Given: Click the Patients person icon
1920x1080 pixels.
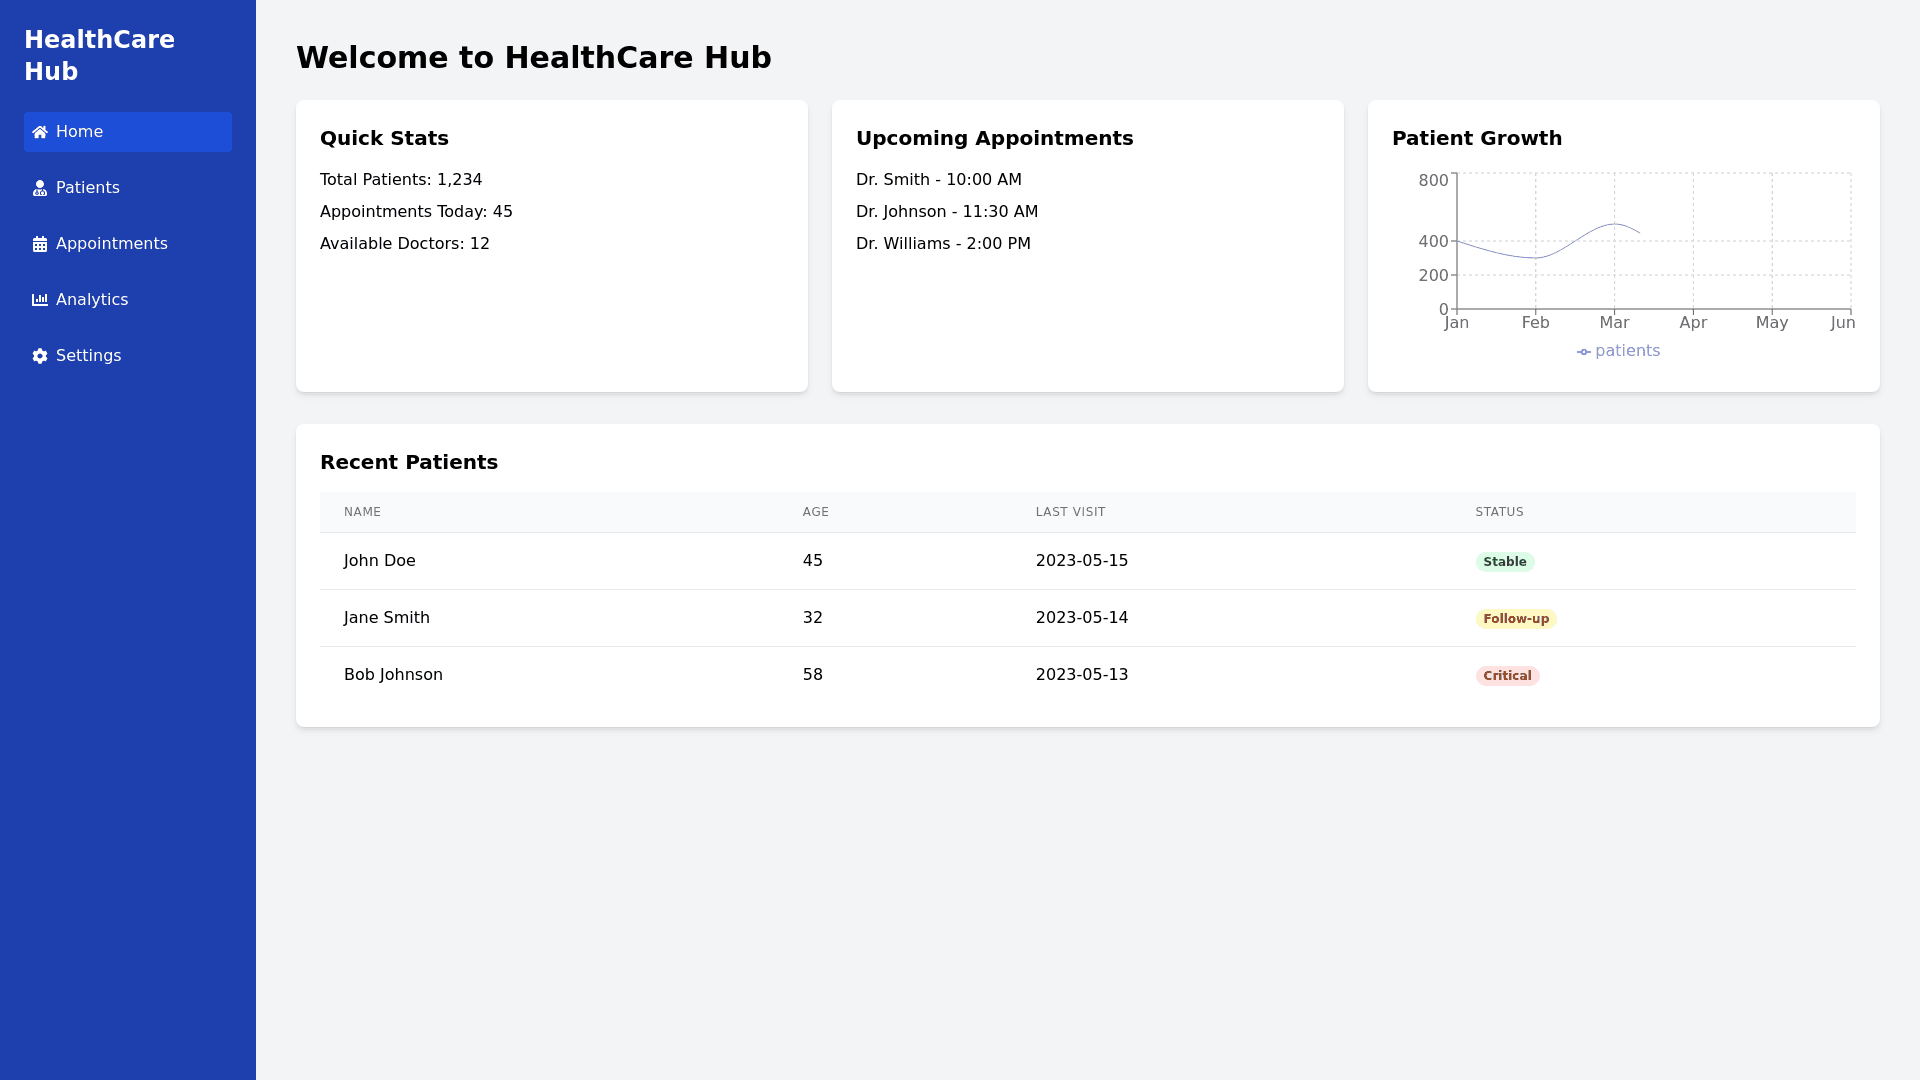Looking at the screenshot, I should 40,188.
